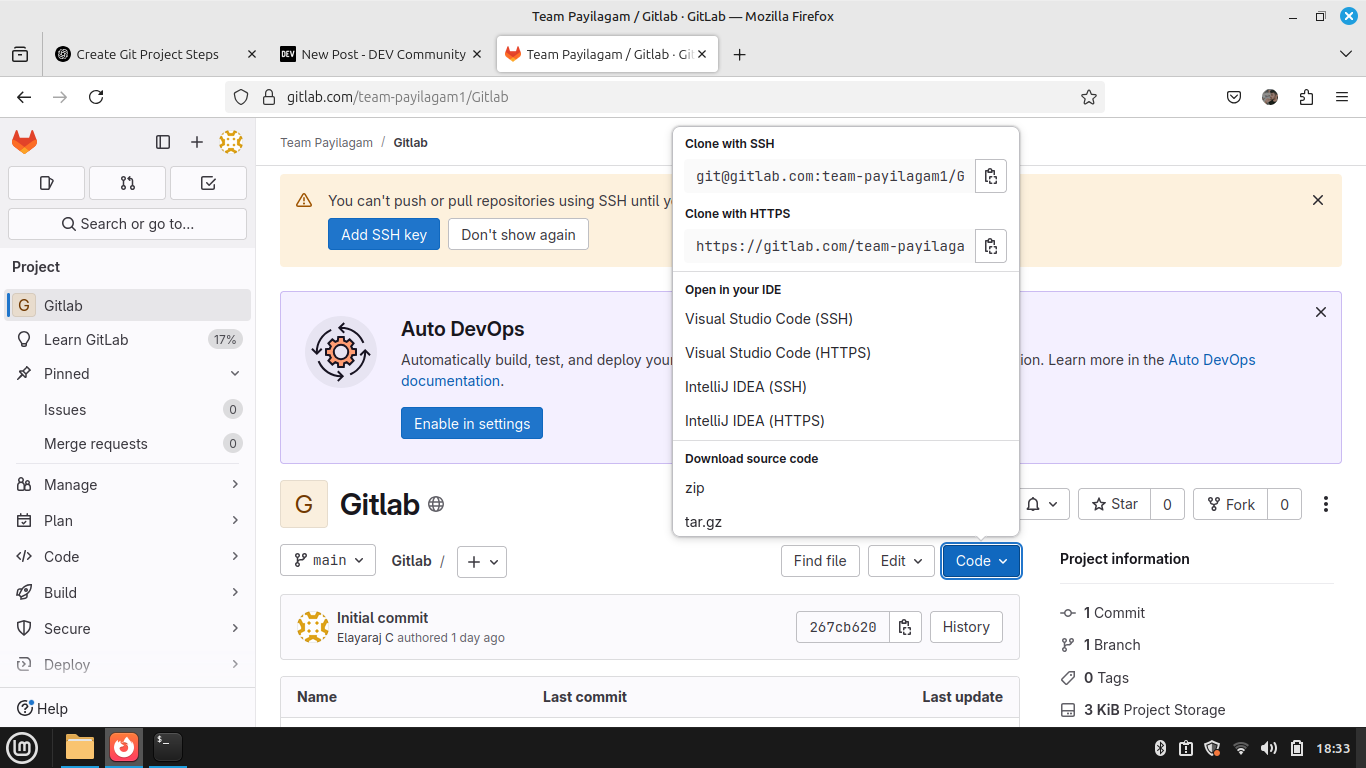Image resolution: width=1366 pixels, height=768 pixels.
Task: Dismiss the SSH key warning banner
Action: click(1318, 200)
